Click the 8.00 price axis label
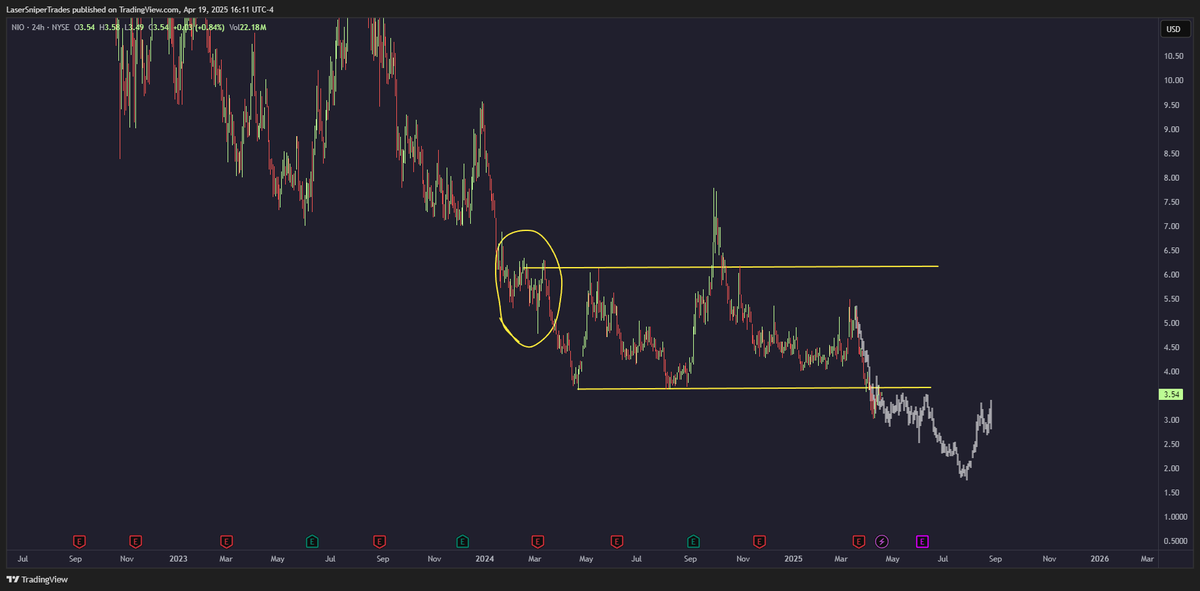 click(1174, 177)
